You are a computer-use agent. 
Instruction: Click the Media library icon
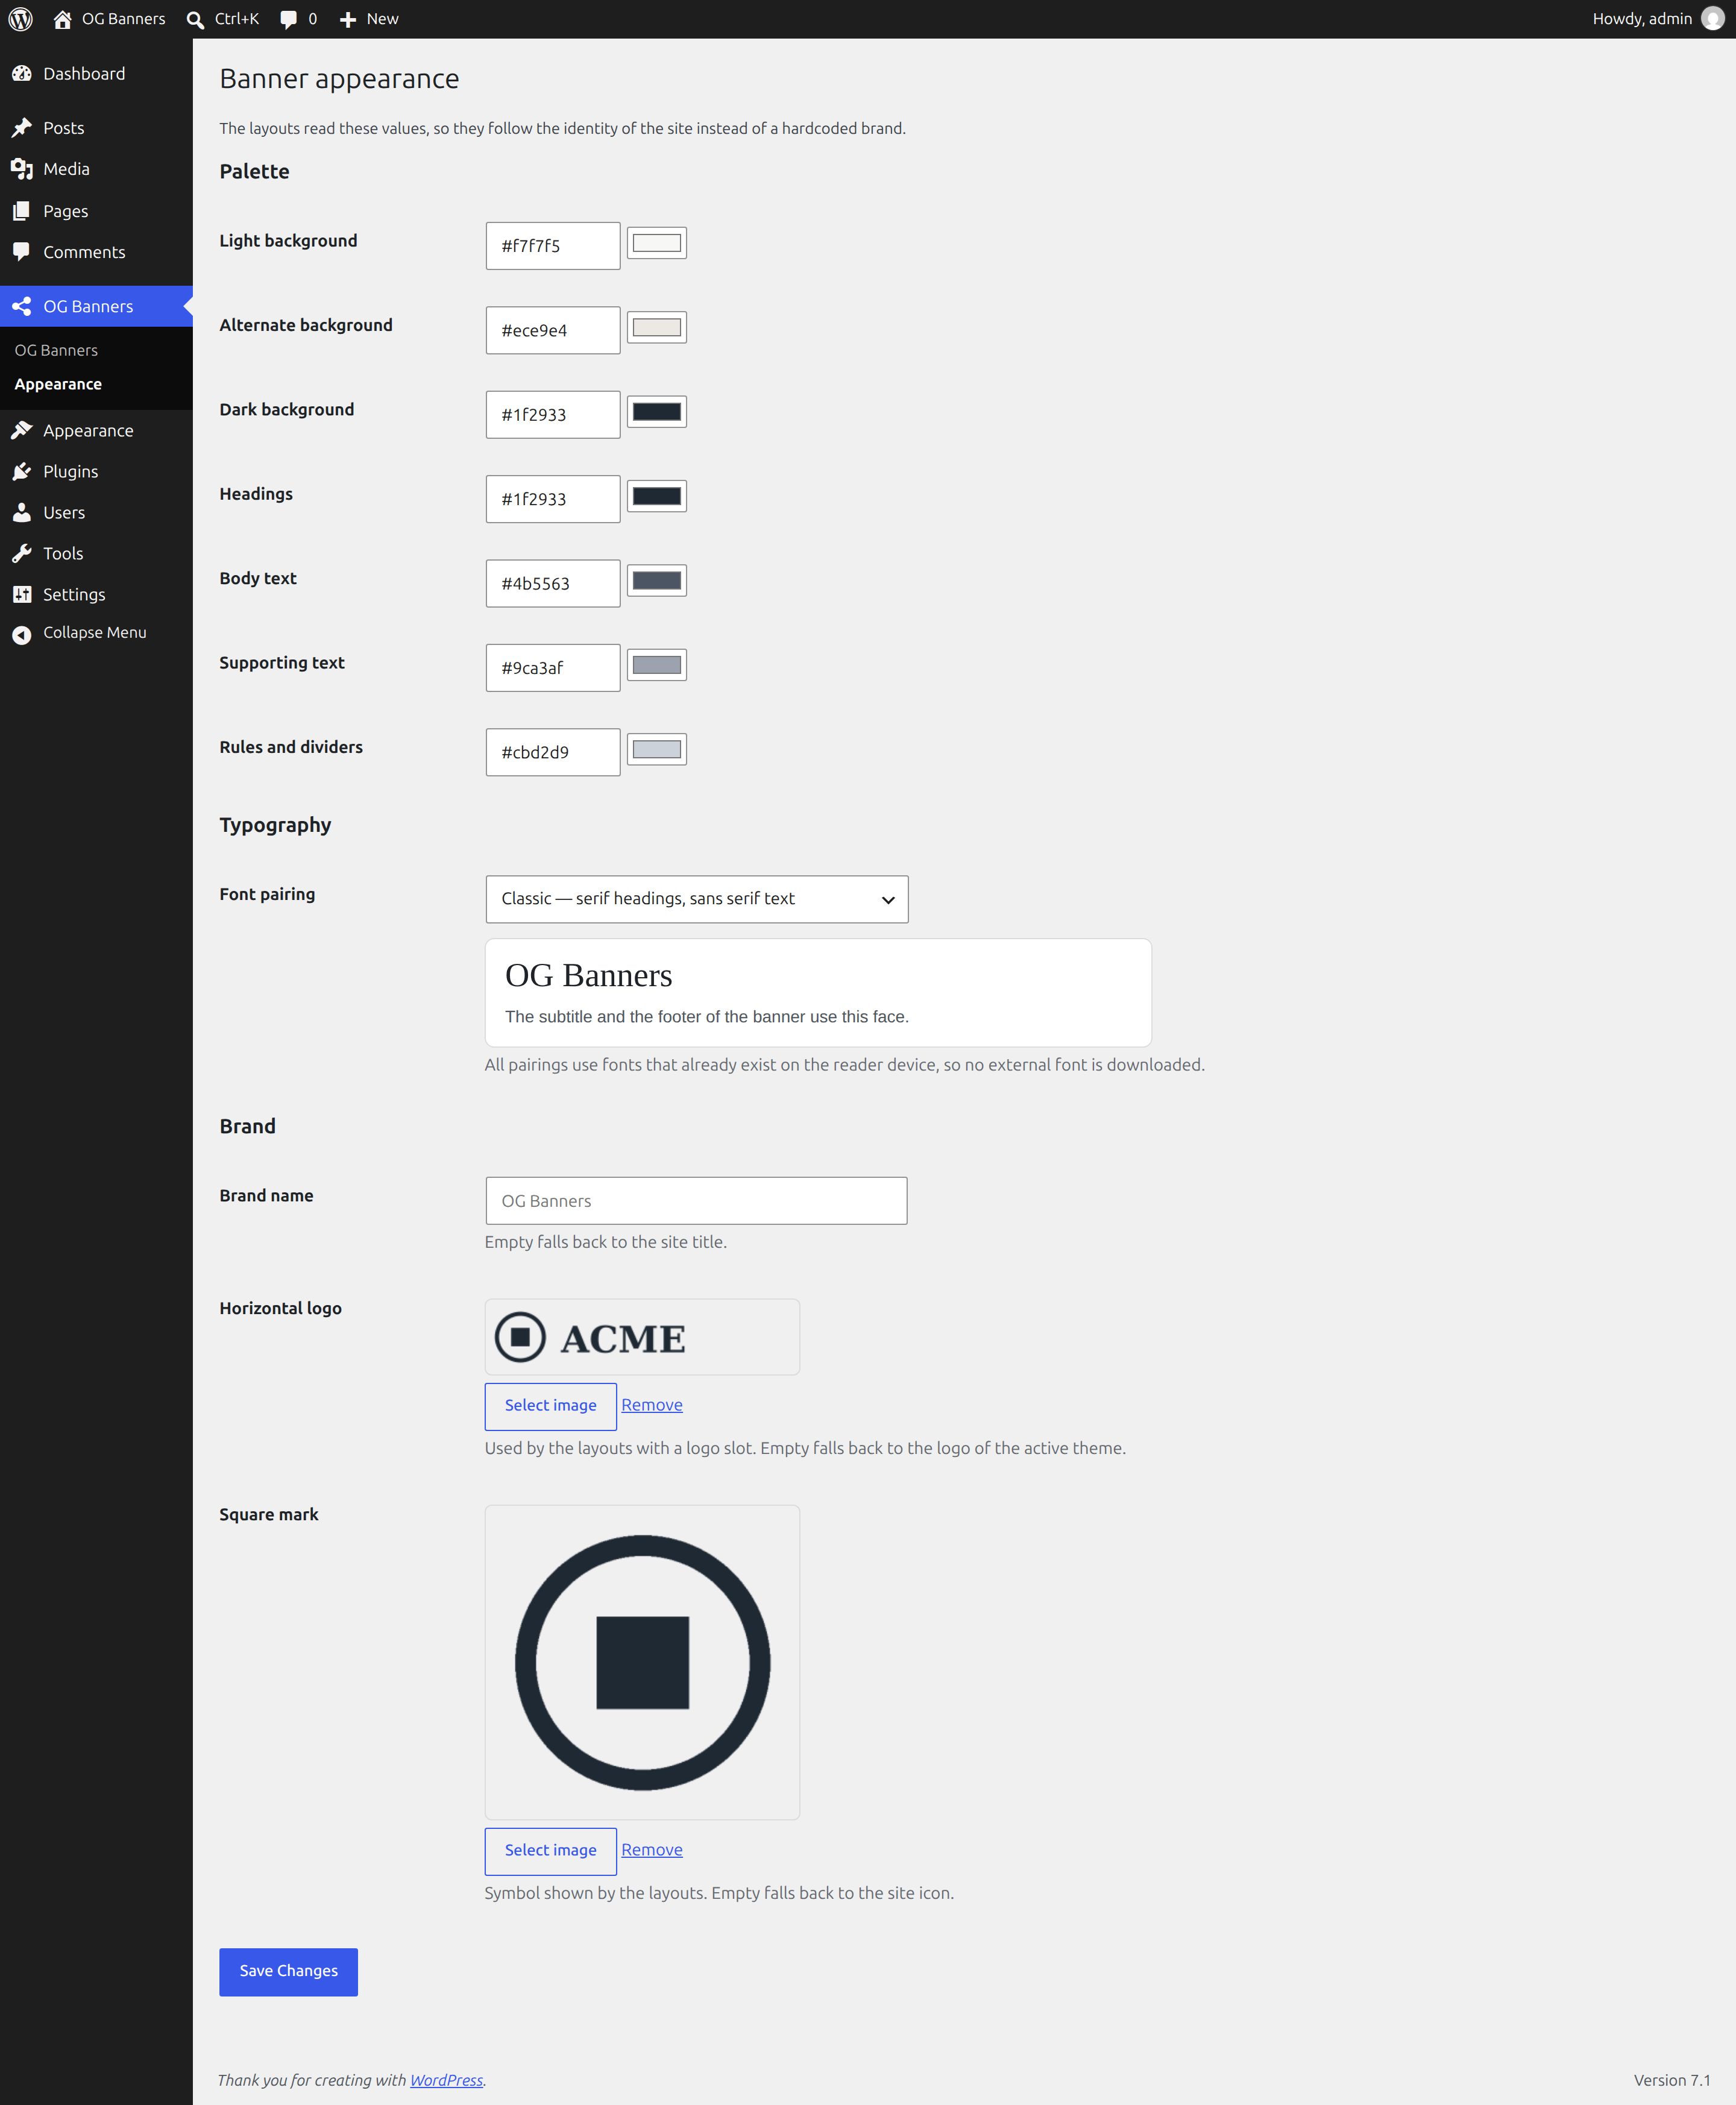22,169
